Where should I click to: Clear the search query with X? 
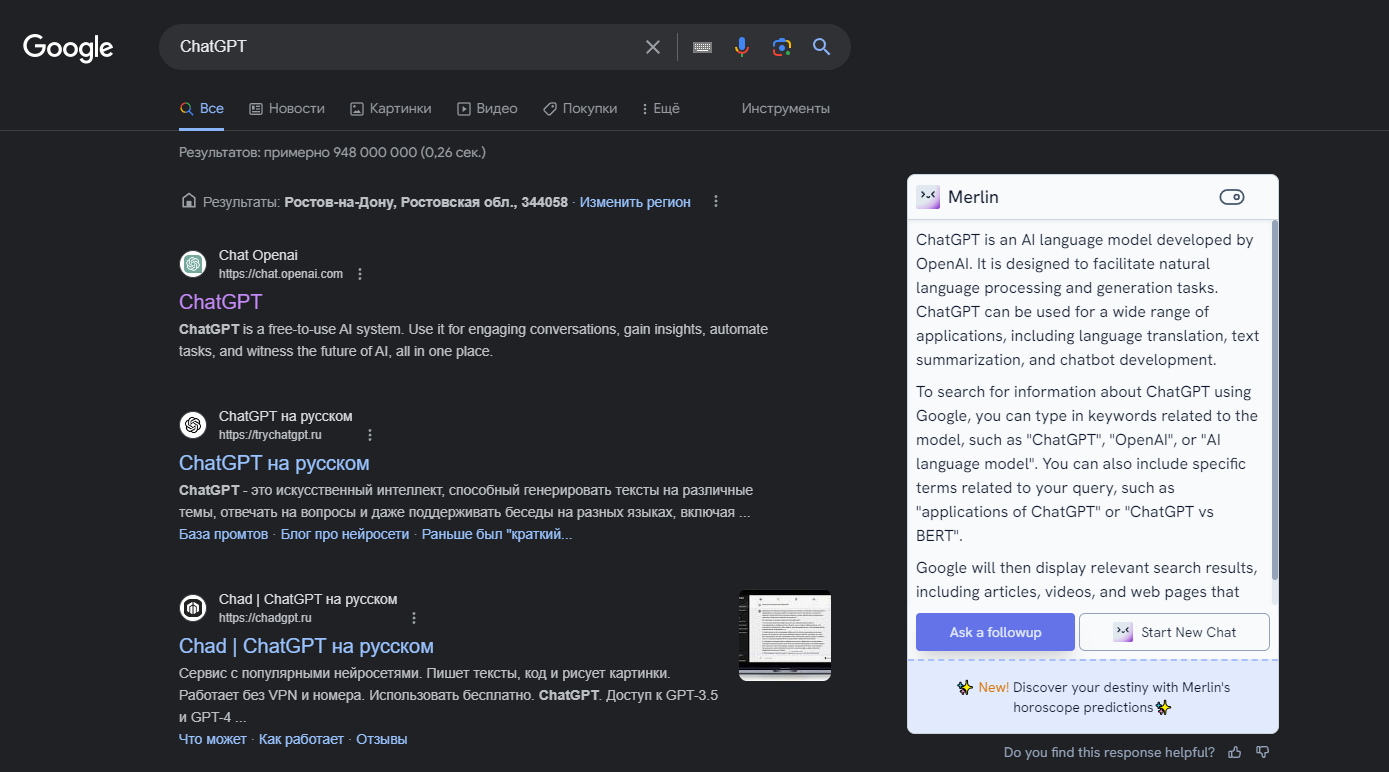click(653, 47)
